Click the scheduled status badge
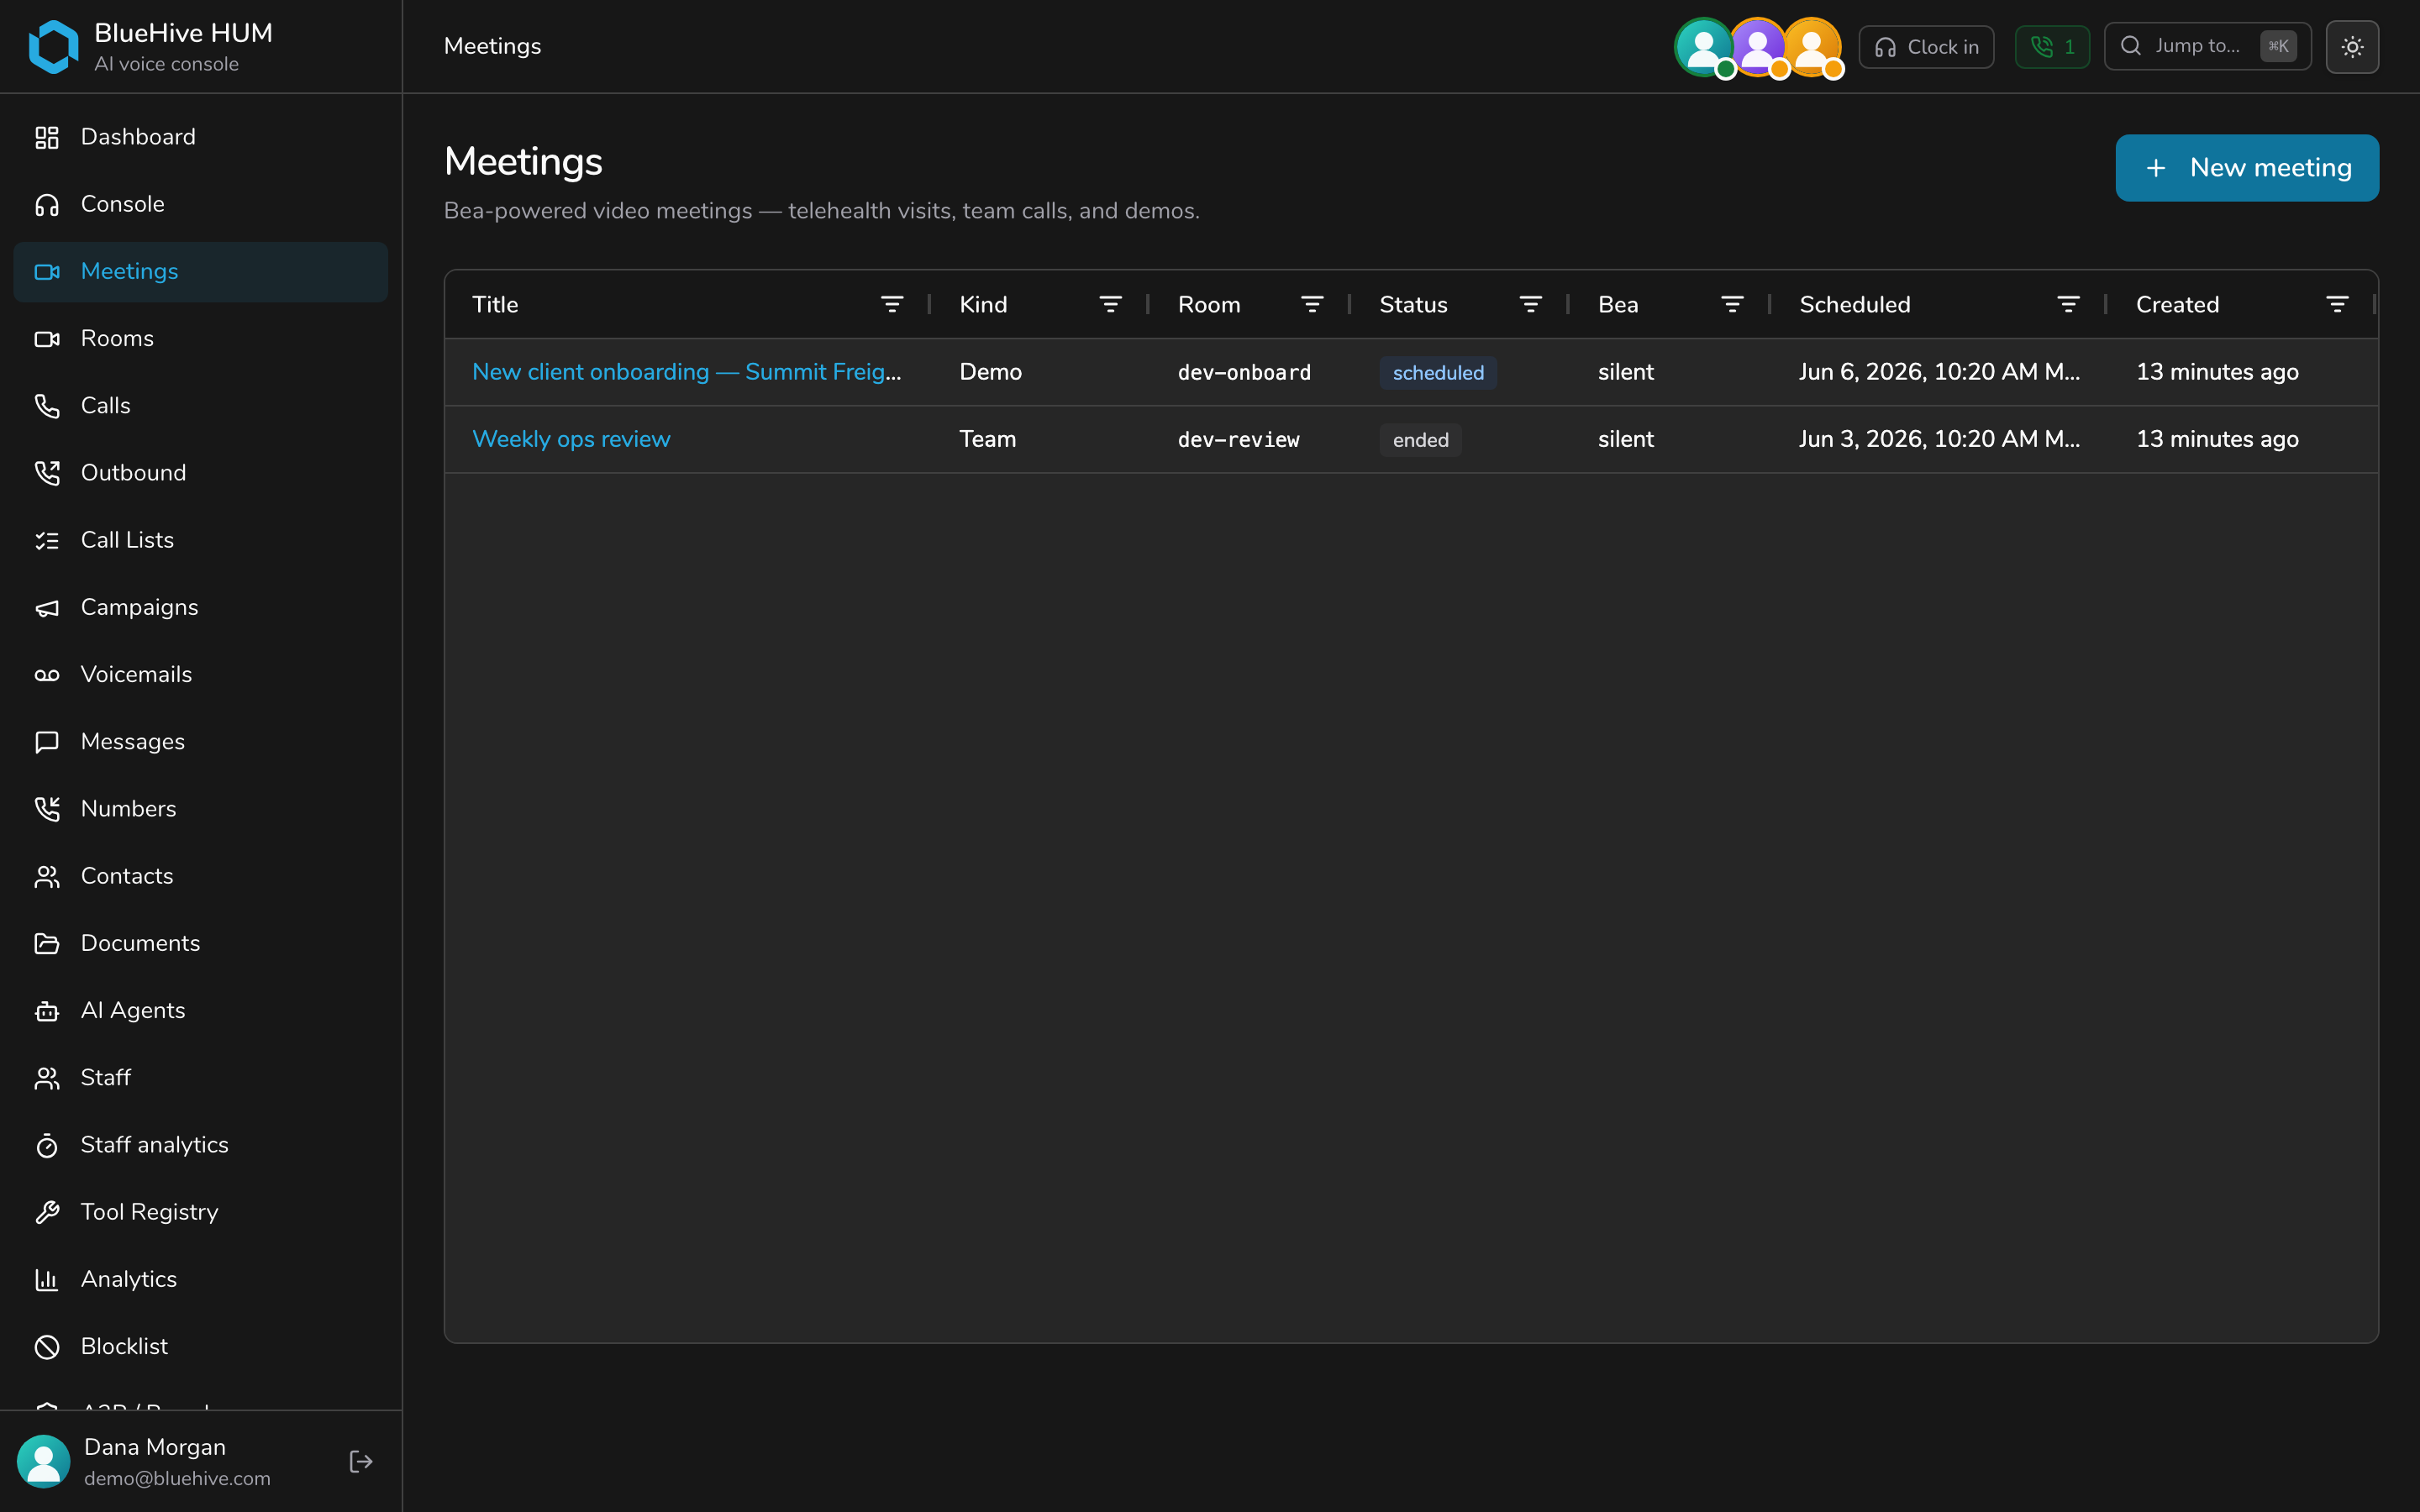 [x=1438, y=373]
